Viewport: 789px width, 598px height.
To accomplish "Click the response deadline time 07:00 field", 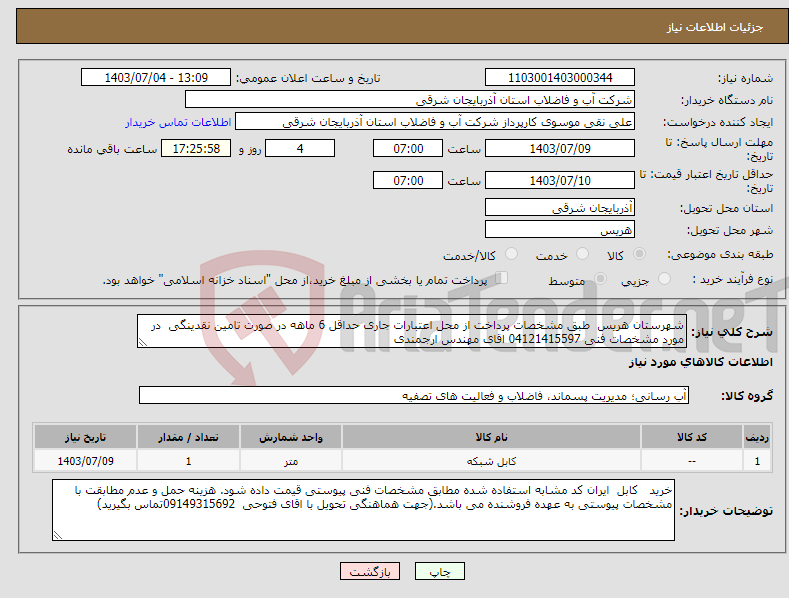I will tap(408, 148).
